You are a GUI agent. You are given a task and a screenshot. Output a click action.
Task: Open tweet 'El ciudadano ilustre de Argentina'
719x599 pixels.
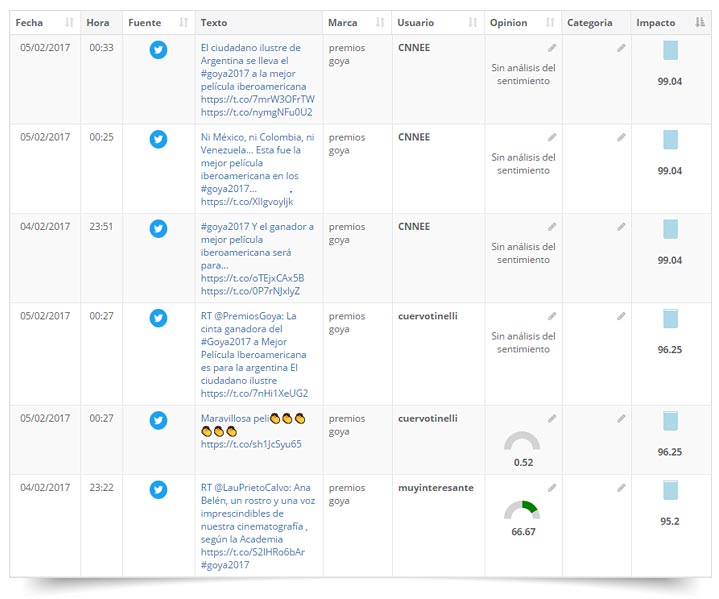pos(258,80)
